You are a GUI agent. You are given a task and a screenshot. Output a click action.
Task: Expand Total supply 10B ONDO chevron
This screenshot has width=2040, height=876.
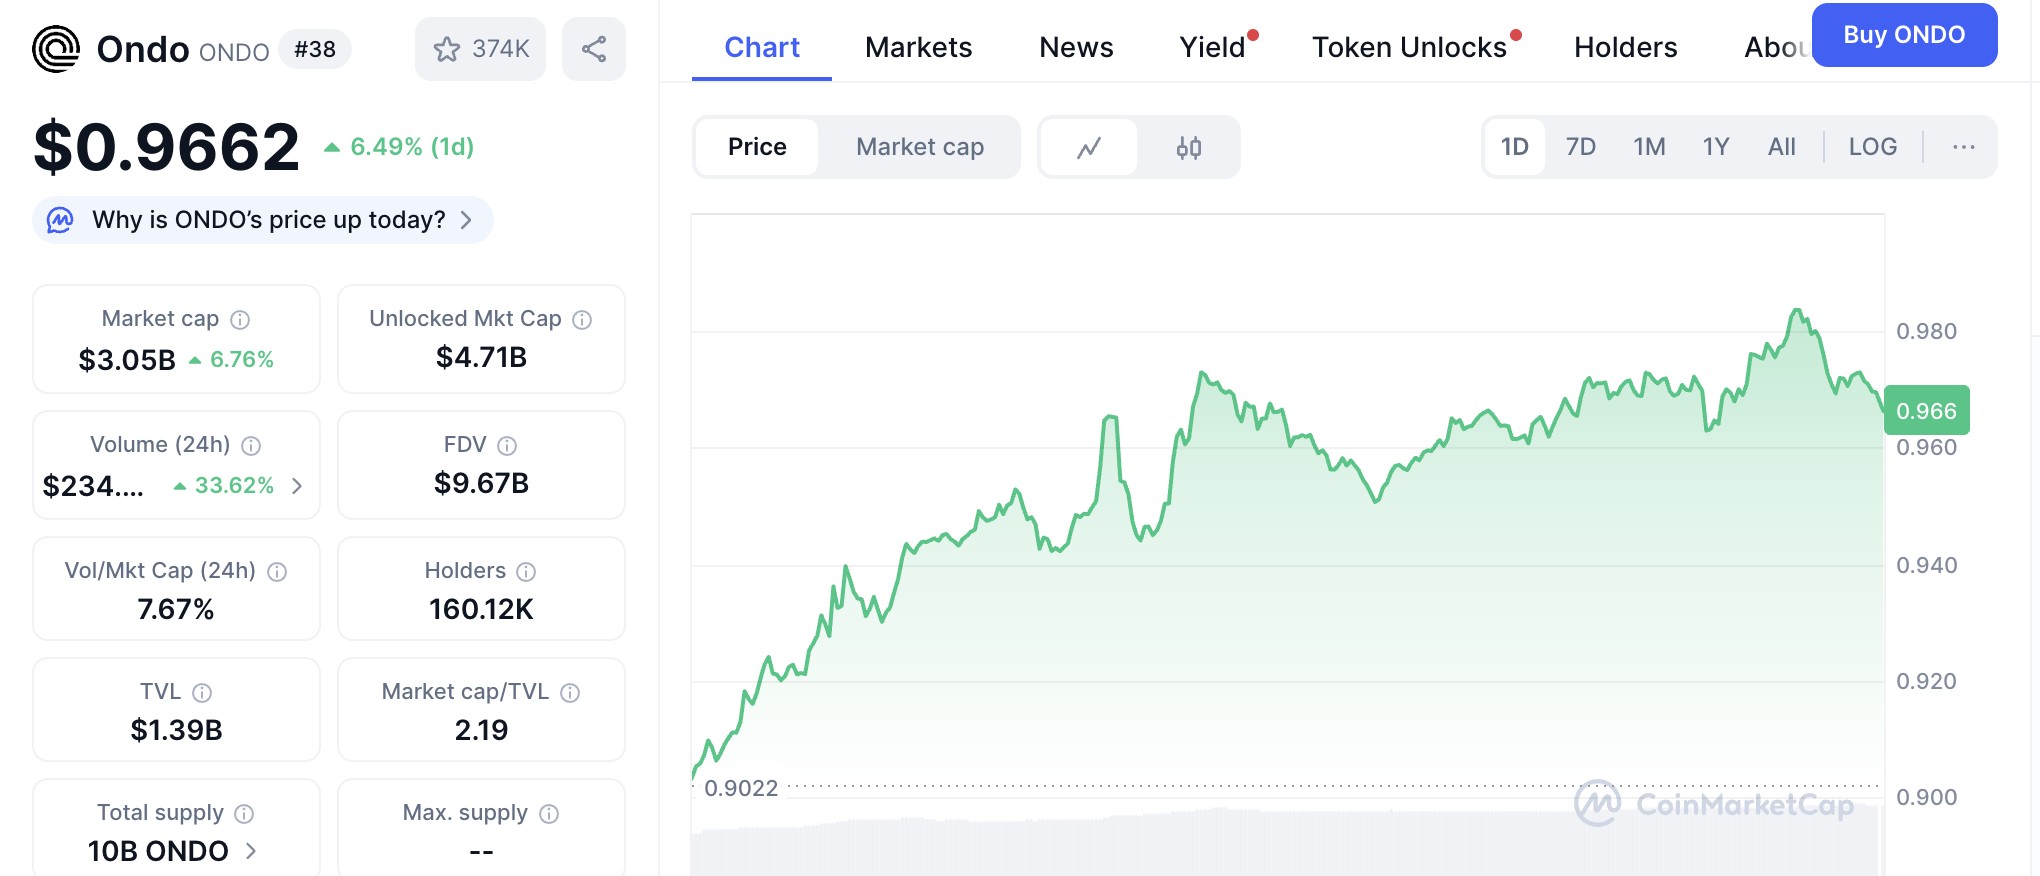coord(251,851)
